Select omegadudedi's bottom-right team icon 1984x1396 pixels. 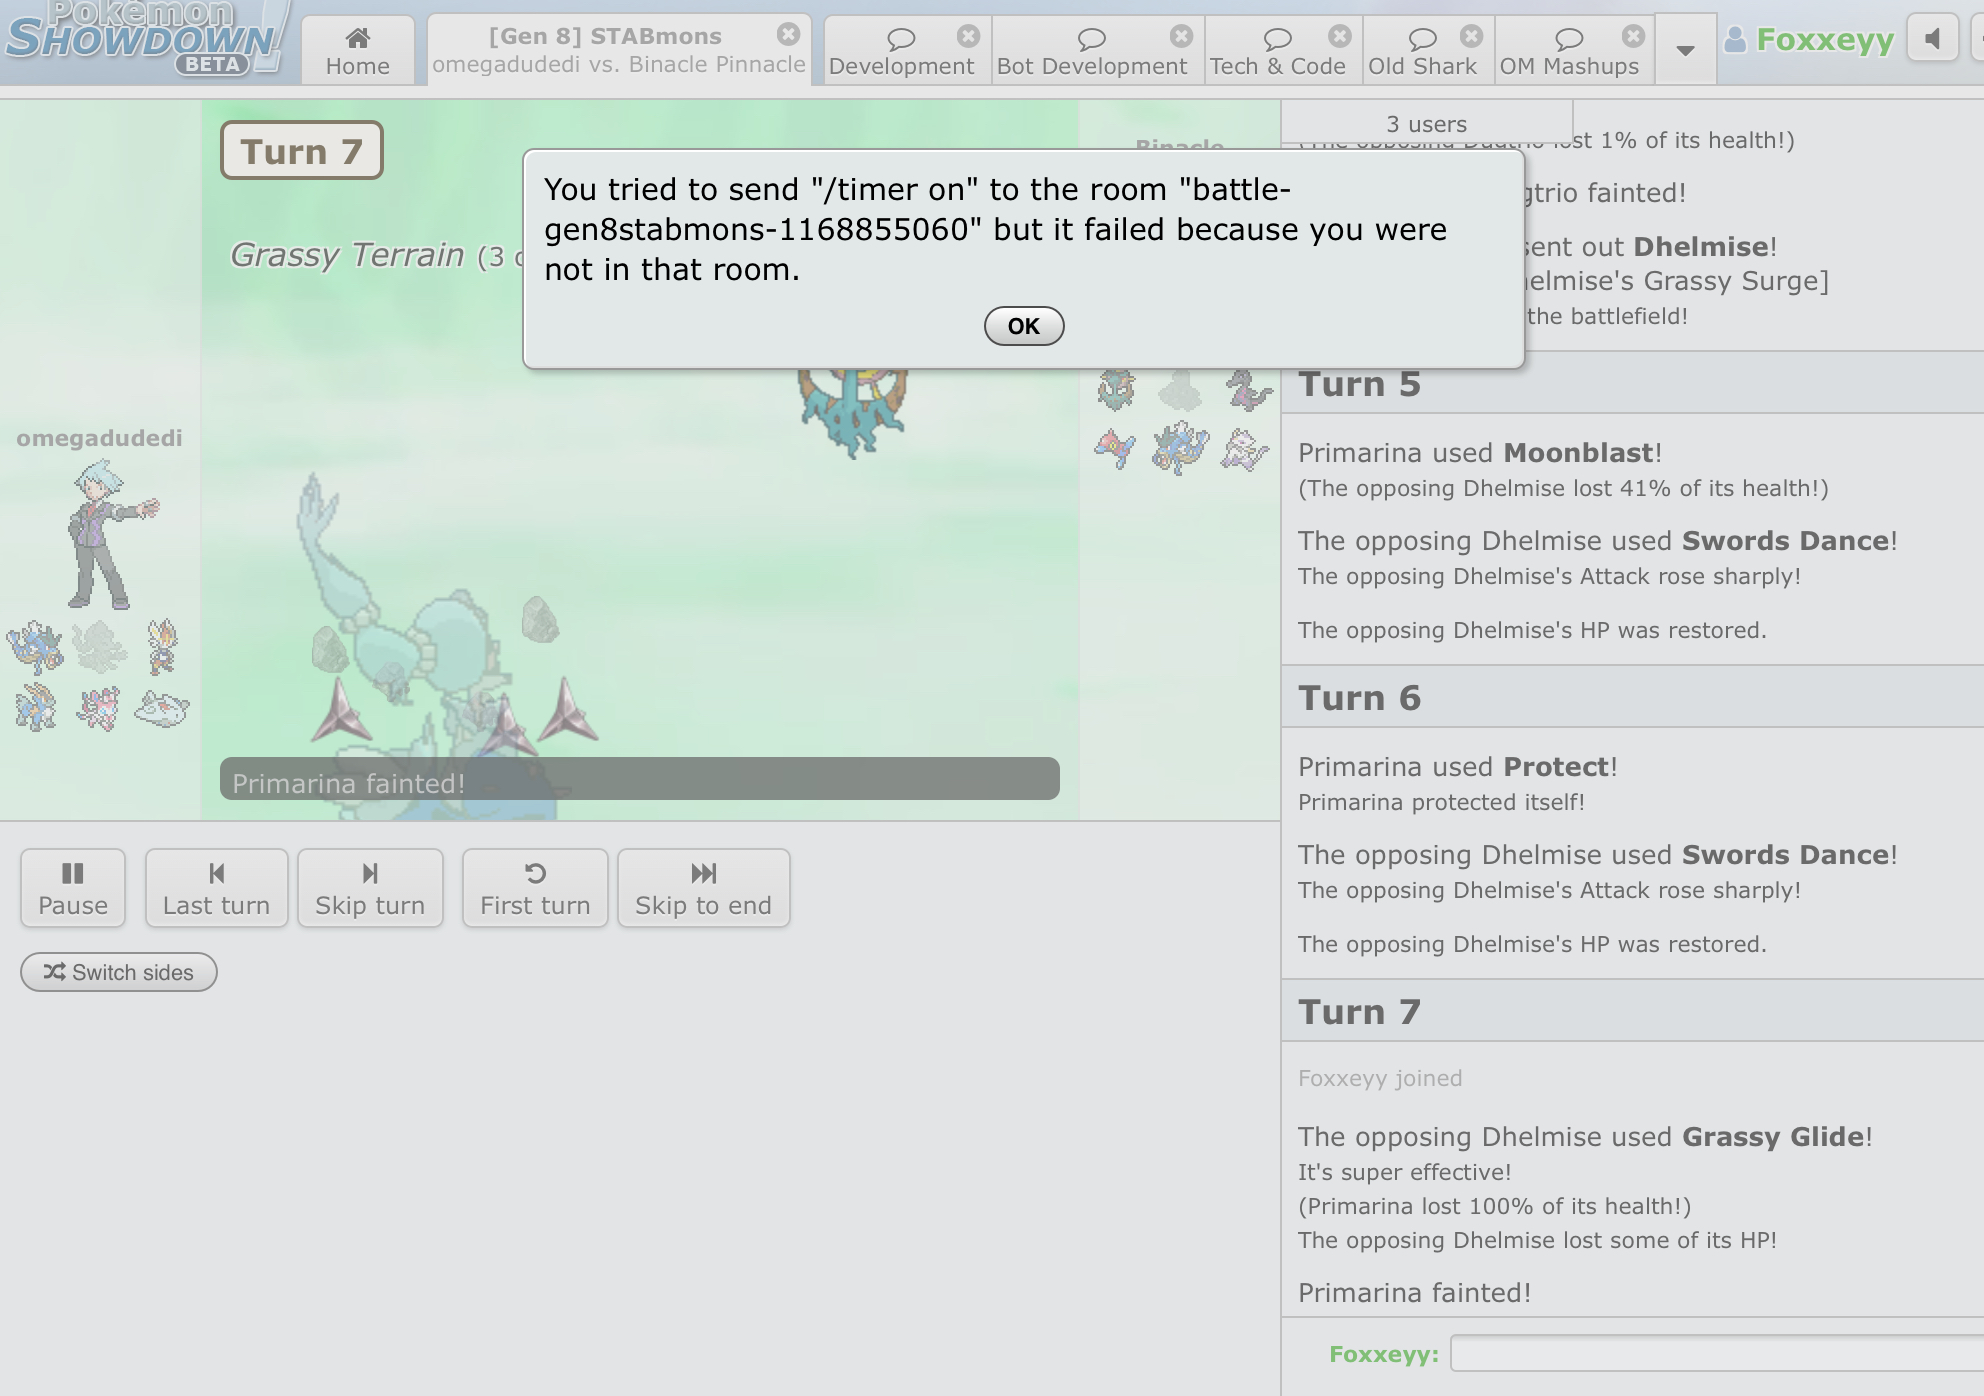162,707
